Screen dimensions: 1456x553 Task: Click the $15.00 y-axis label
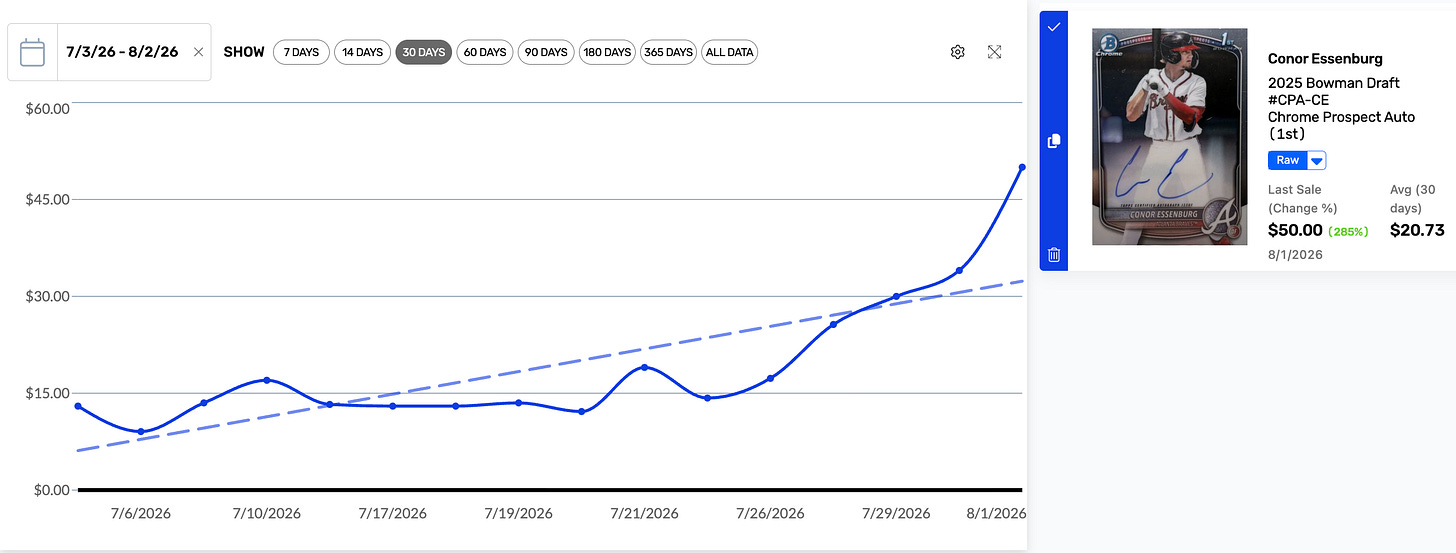tap(48, 393)
